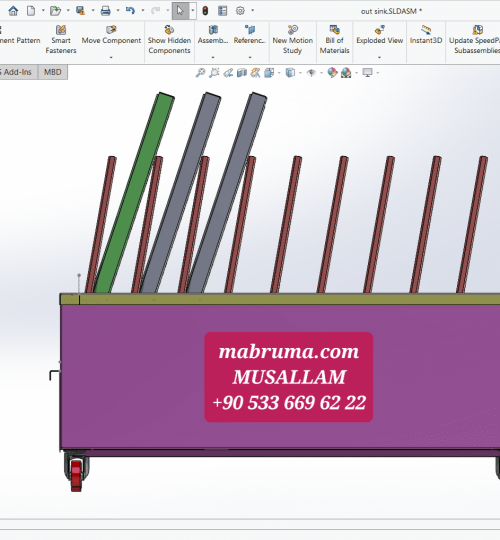Expand the Move Component dropdown arrow

click(111, 57)
